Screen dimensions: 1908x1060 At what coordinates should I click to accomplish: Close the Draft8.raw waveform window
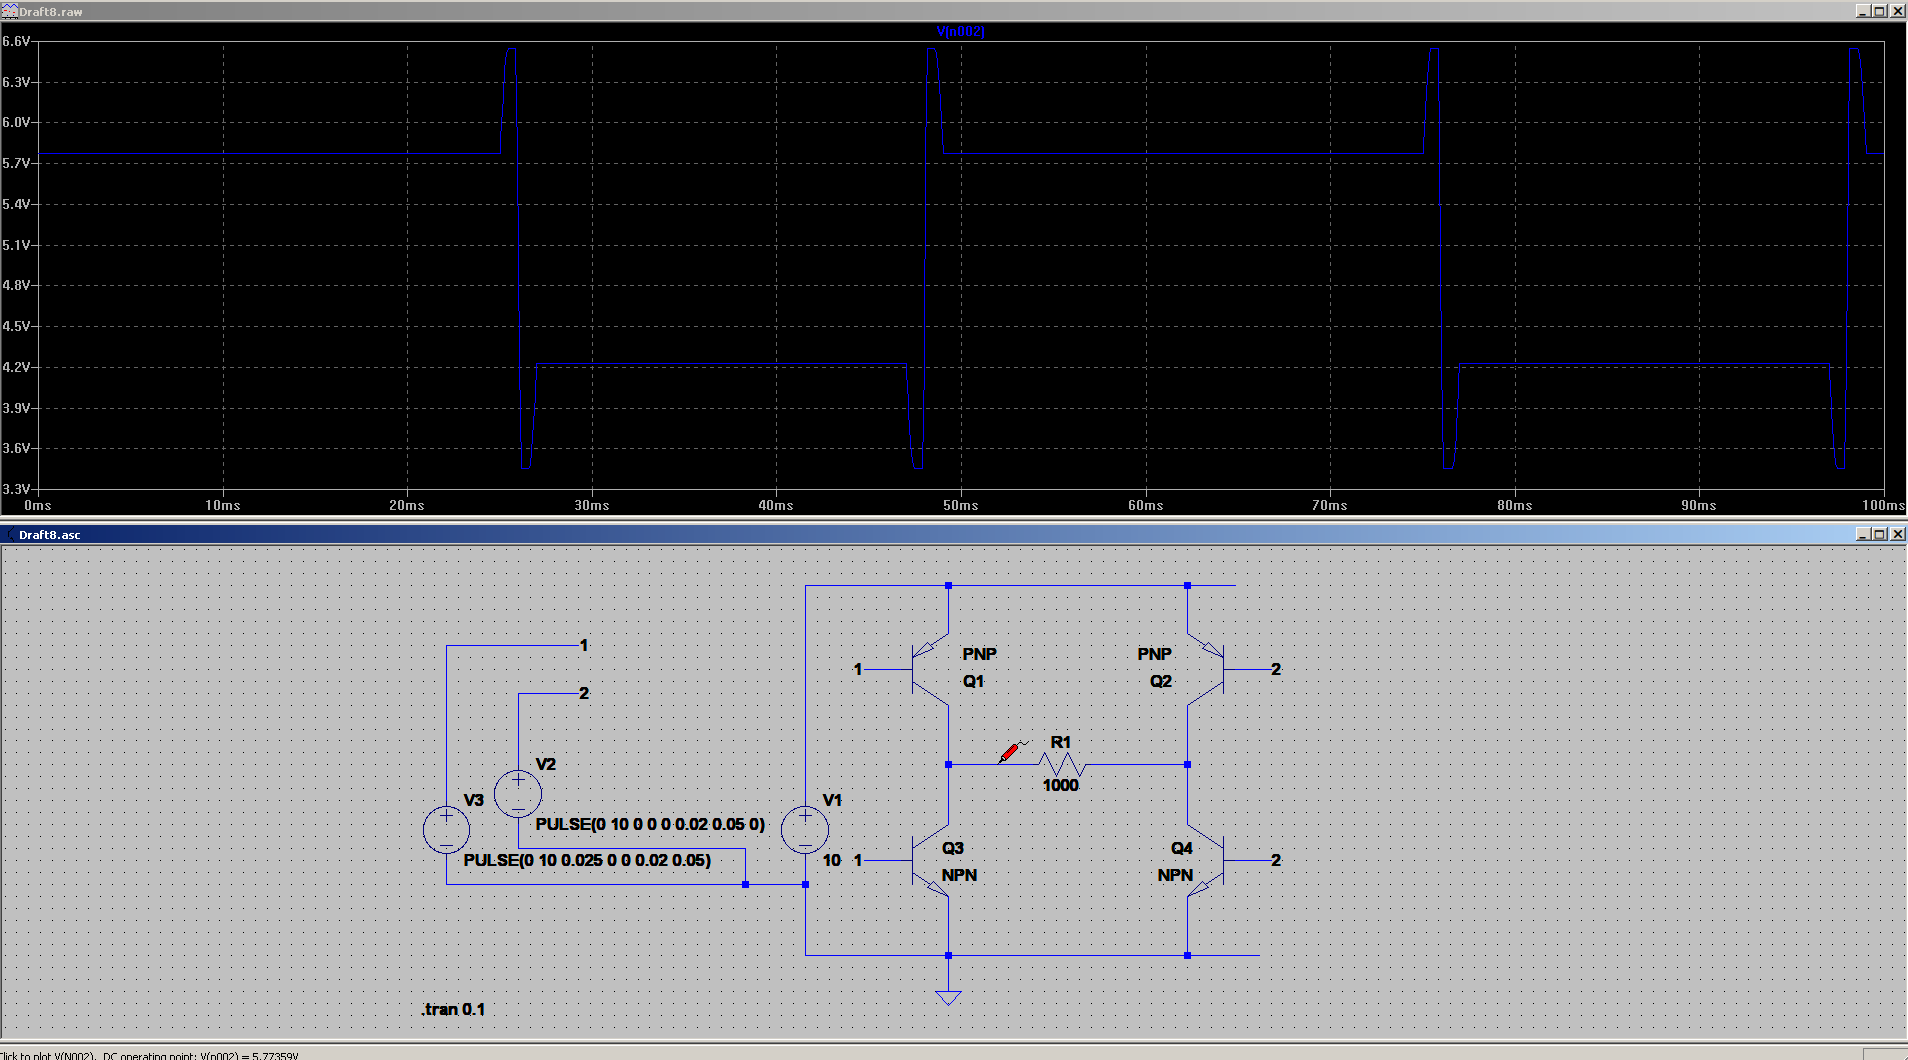1897,11
